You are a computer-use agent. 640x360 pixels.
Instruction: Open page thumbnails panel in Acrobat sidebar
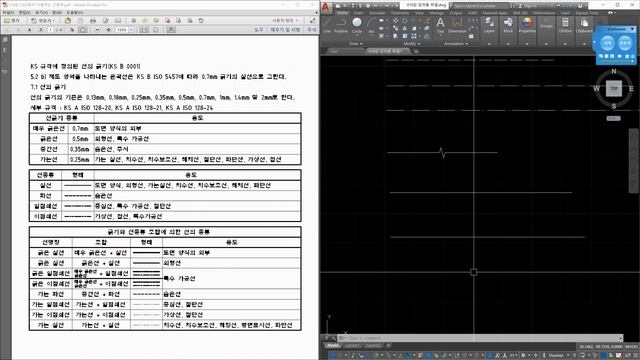pyautogui.click(x=5, y=40)
